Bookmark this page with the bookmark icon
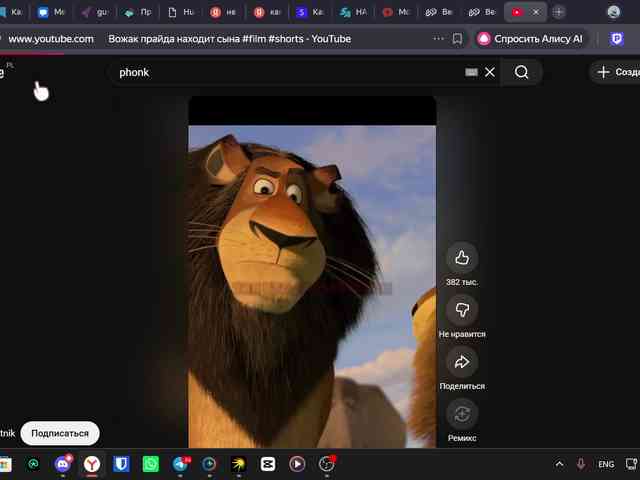This screenshot has width=640, height=480. (x=457, y=39)
